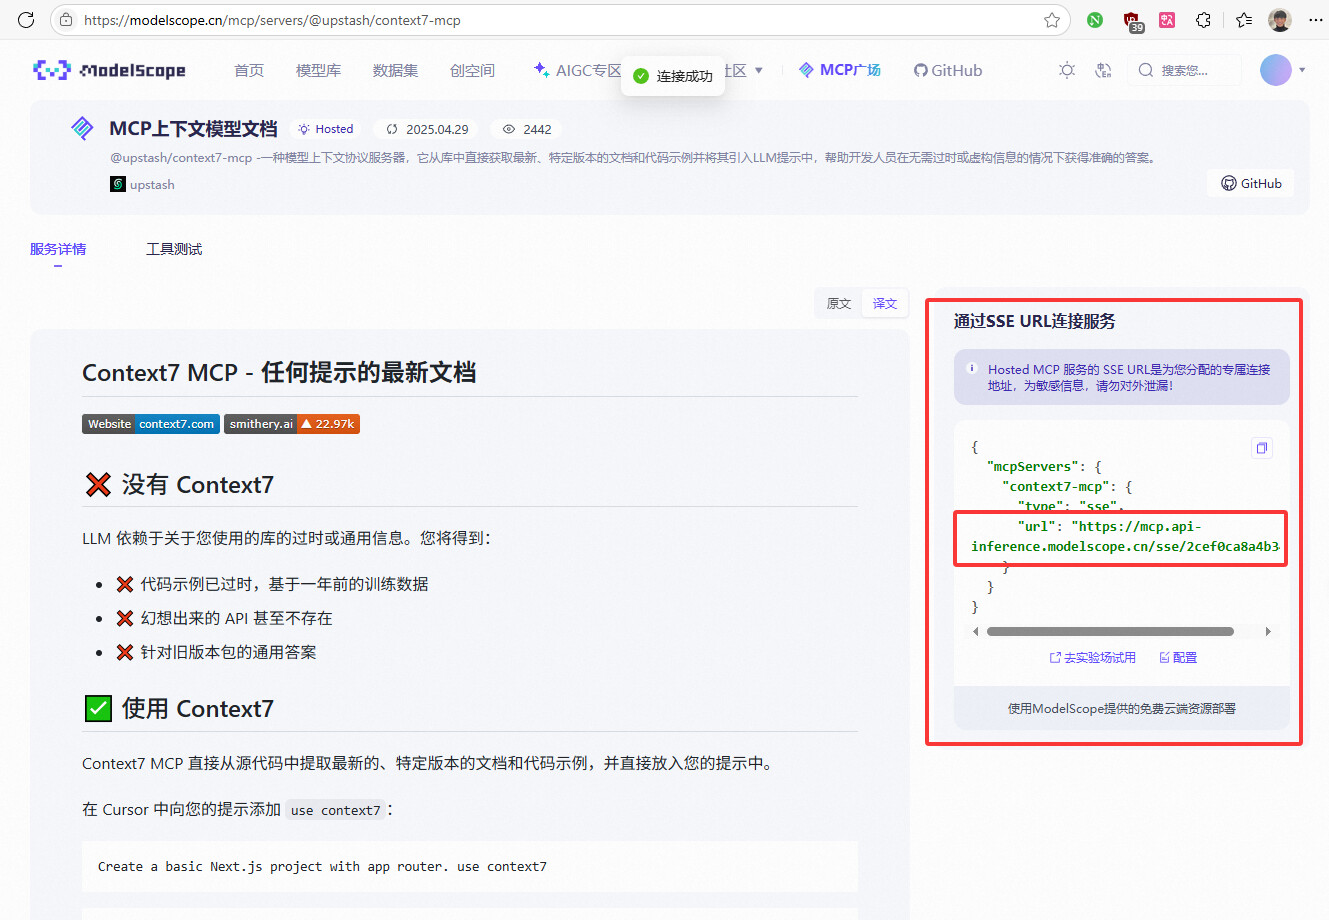Click the Context7 MCP page heading
Screen dimensions: 1329x920
[279, 372]
